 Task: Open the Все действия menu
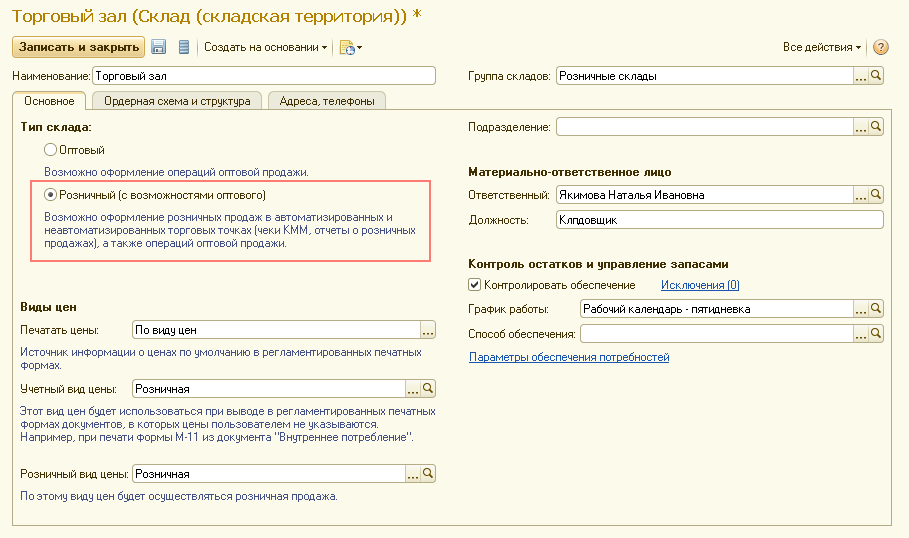click(x=822, y=47)
